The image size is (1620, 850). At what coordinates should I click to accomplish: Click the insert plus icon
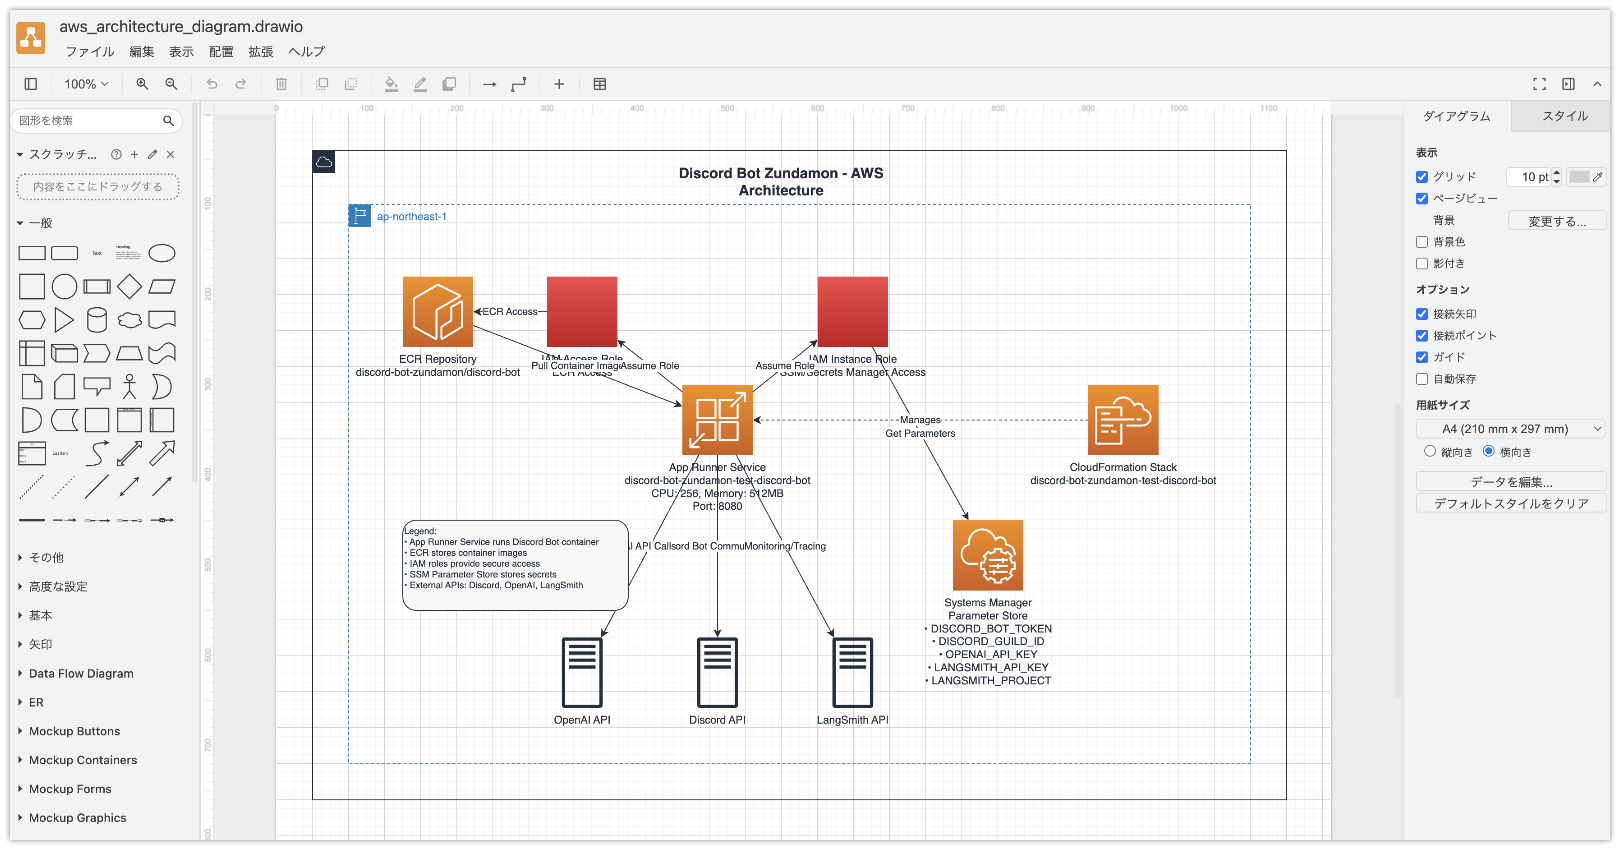click(559, 84)
